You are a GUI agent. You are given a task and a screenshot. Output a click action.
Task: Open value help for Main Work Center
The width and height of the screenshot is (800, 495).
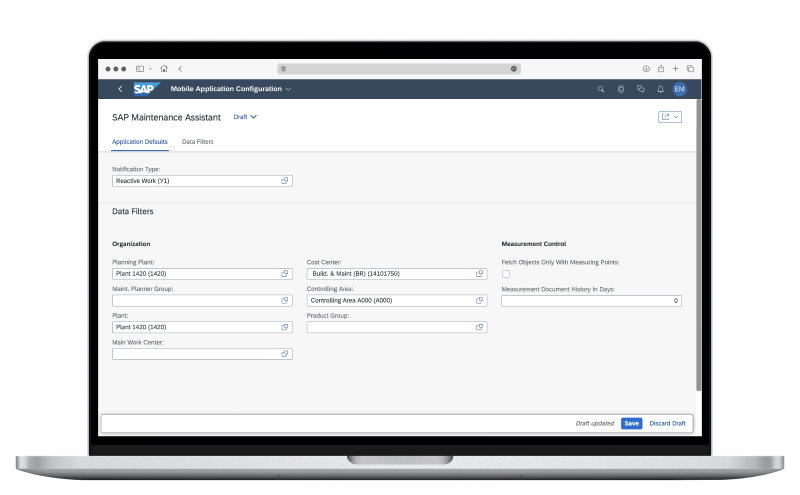(284, 354)
